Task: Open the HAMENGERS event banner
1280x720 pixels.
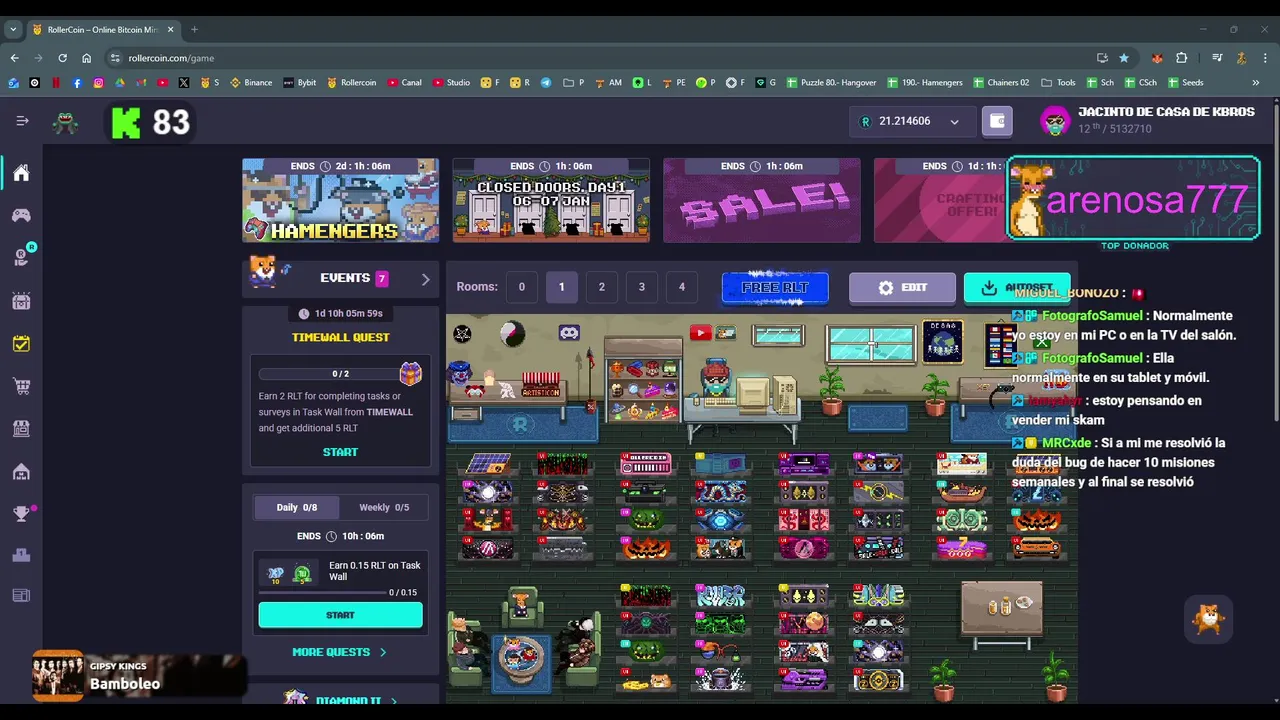Action: point(340,200)
